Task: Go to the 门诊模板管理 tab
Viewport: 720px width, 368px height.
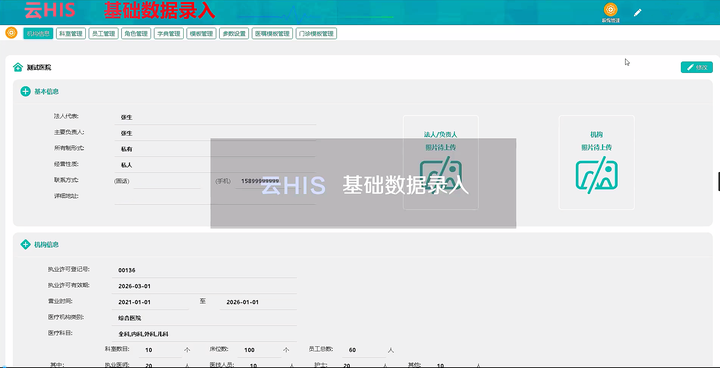Action: pyautogui.click(x=316, y=34)
